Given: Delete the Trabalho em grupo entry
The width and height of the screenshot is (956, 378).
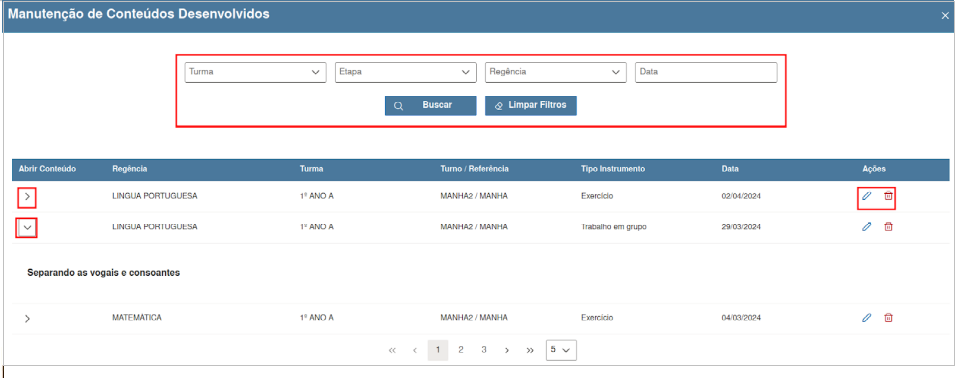Looking at the screenshot, I should coord(889,226).
